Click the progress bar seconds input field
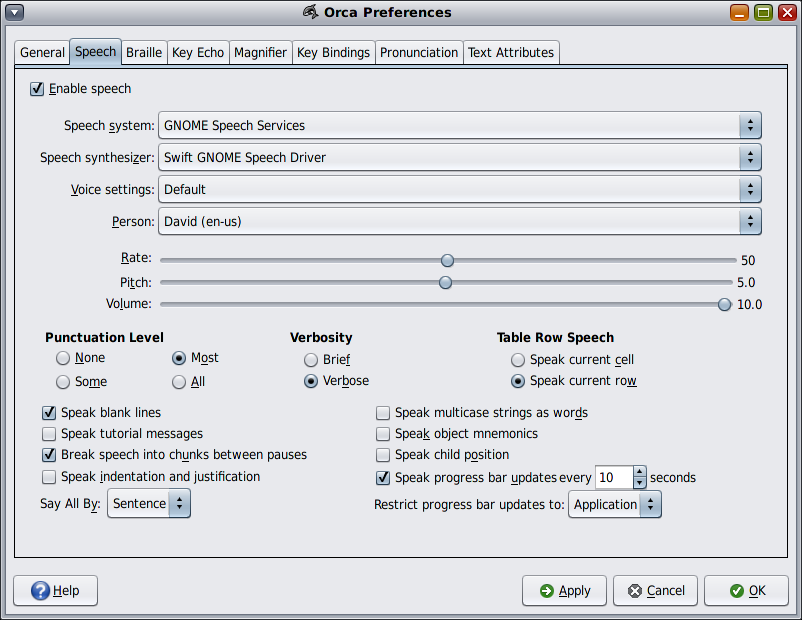This screenshot has width=802, height=620. tap(613, 478)
